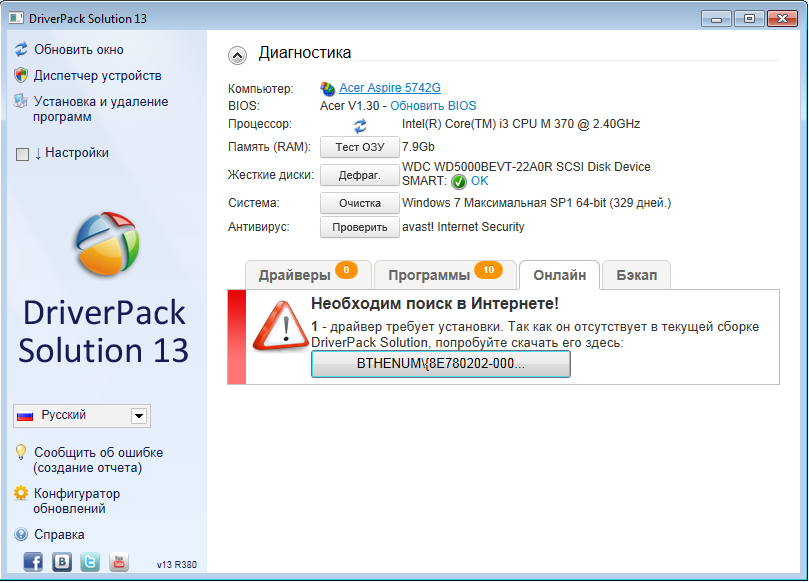Click the Проверить antivirus button
Screen dimensions: 809x583
point(360,227)
